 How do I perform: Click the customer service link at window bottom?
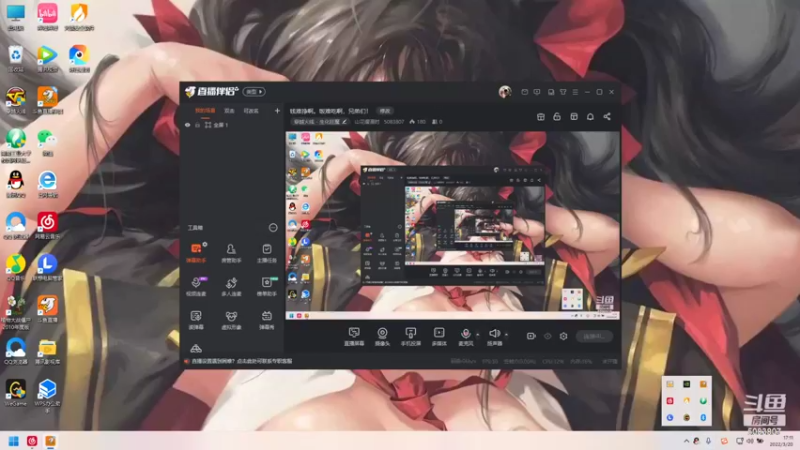coord(242,361)
